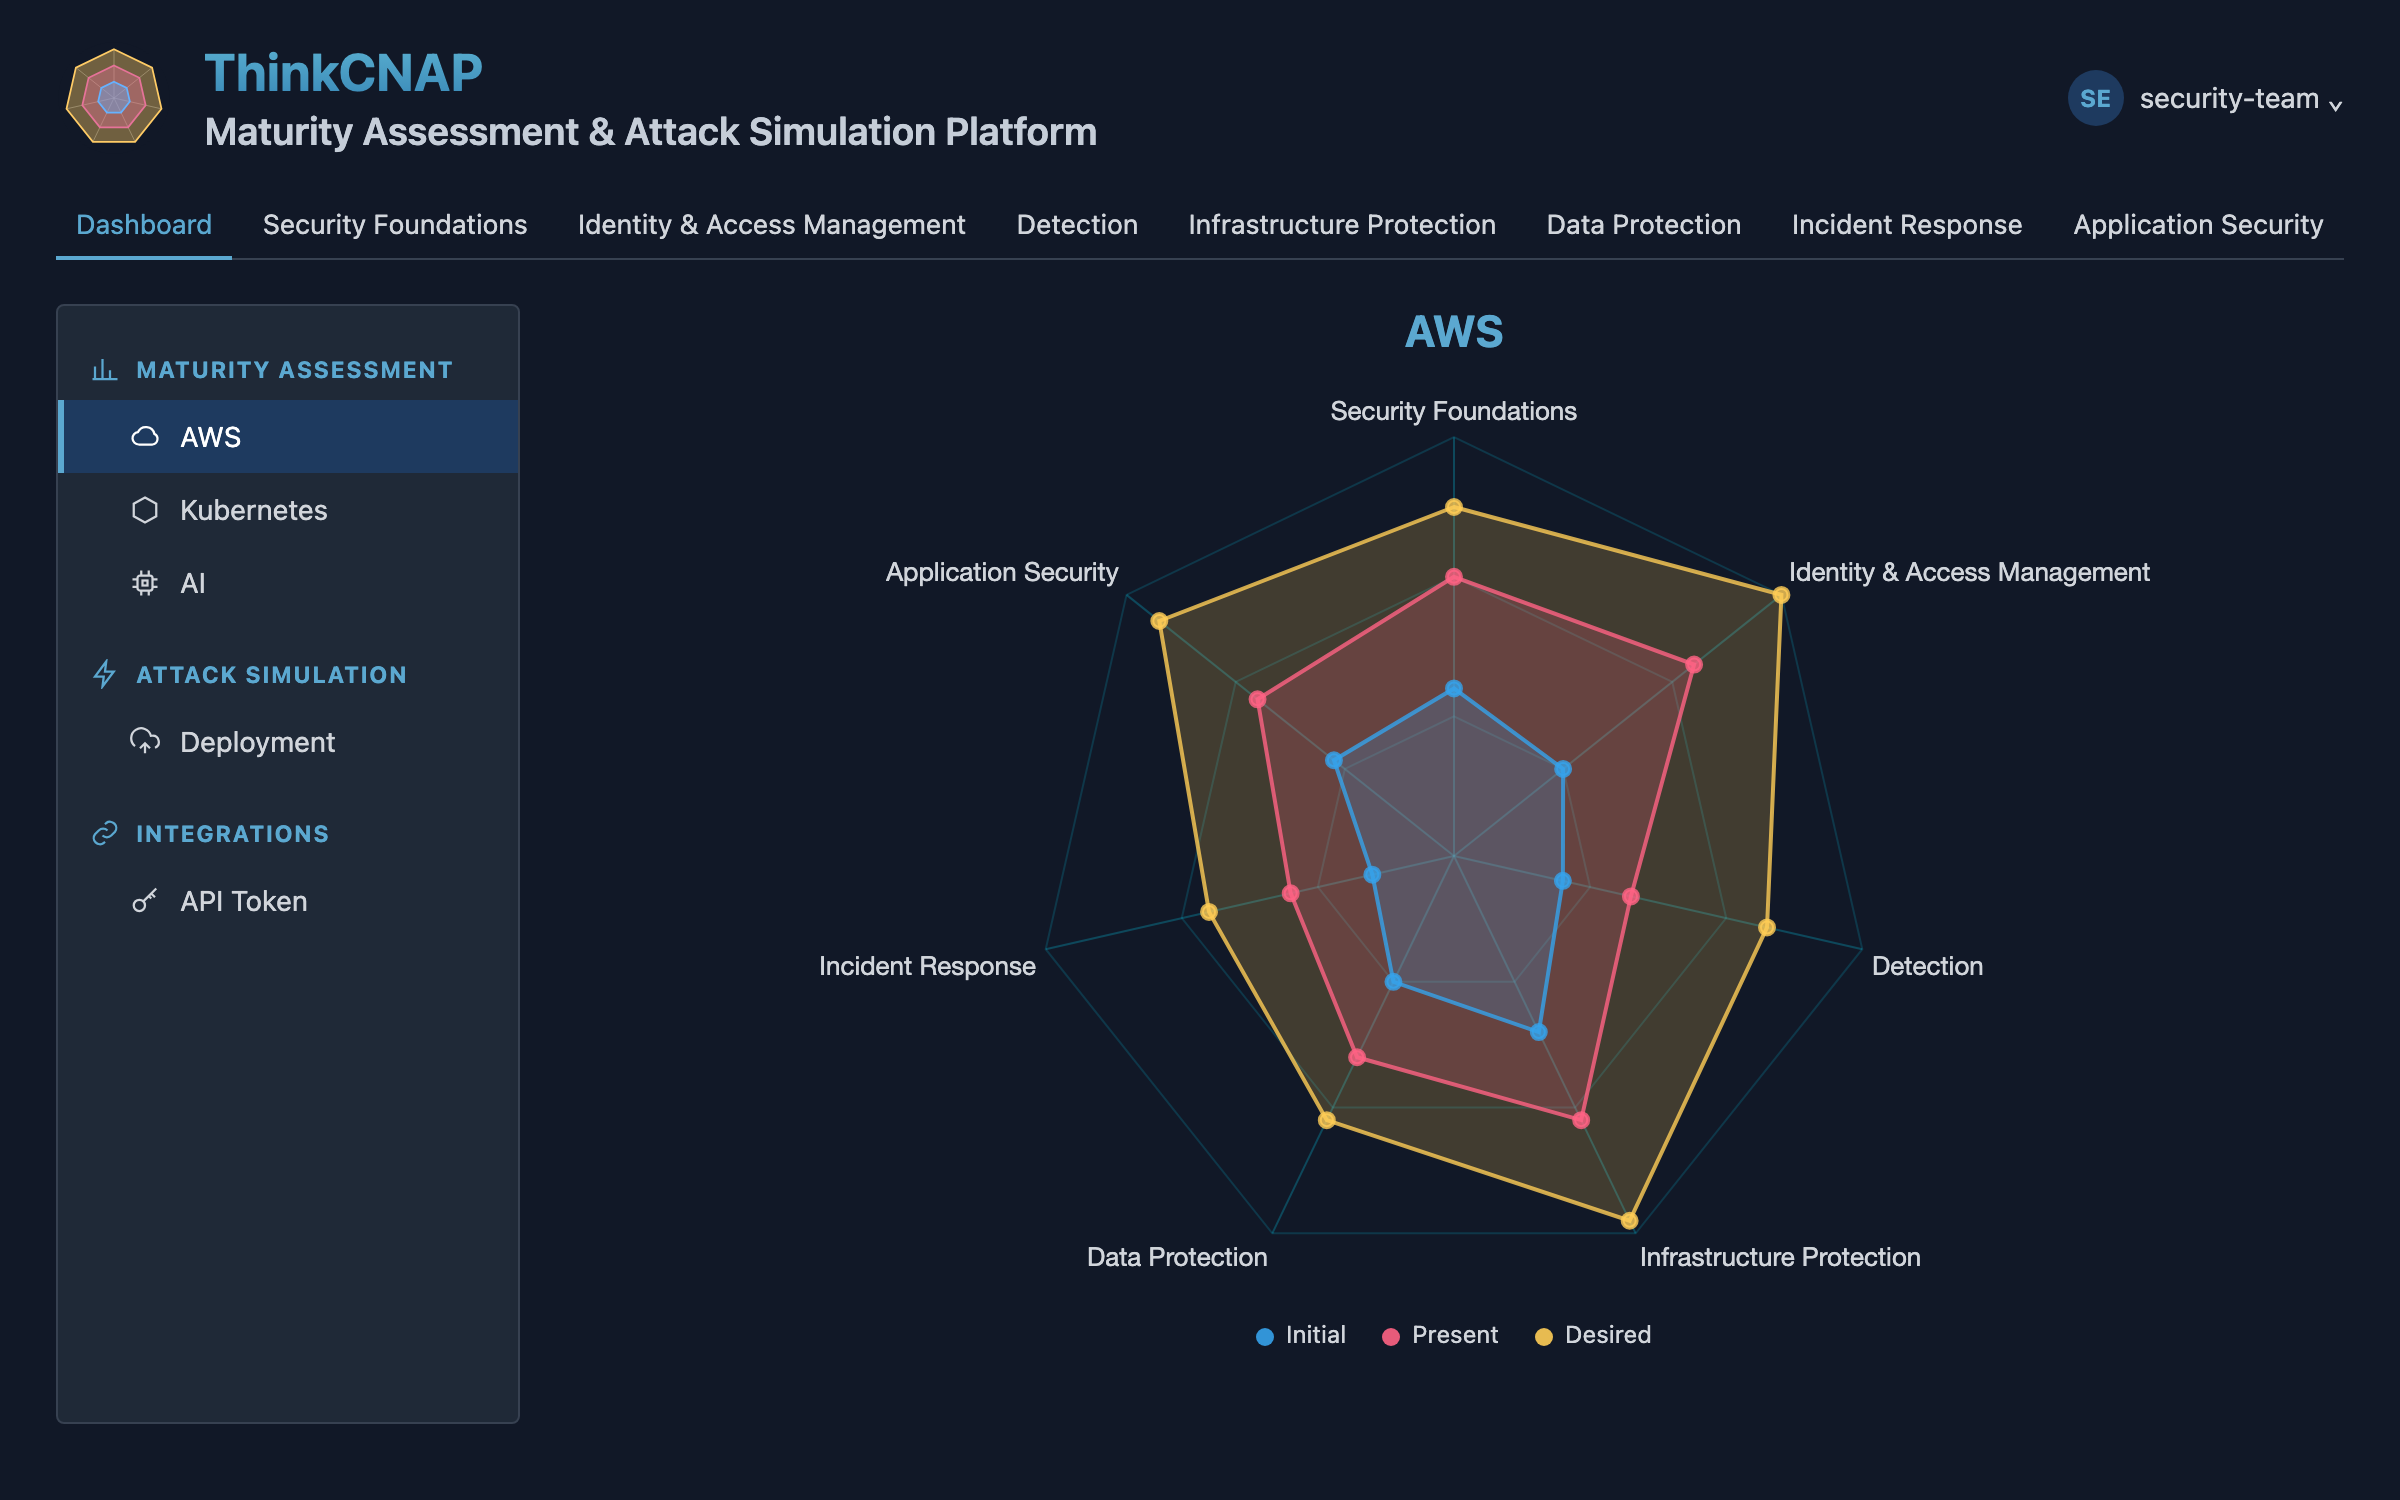Click the Kubernetes hexagon icon
Viewport: 2400px width, 1500px height.
coord(145,510)
